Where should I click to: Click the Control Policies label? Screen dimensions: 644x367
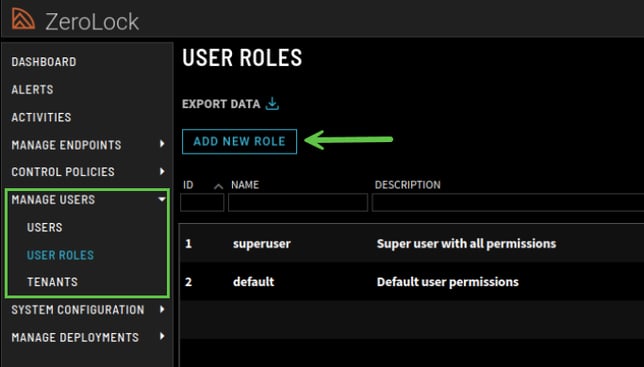click(x=63, y=172)
